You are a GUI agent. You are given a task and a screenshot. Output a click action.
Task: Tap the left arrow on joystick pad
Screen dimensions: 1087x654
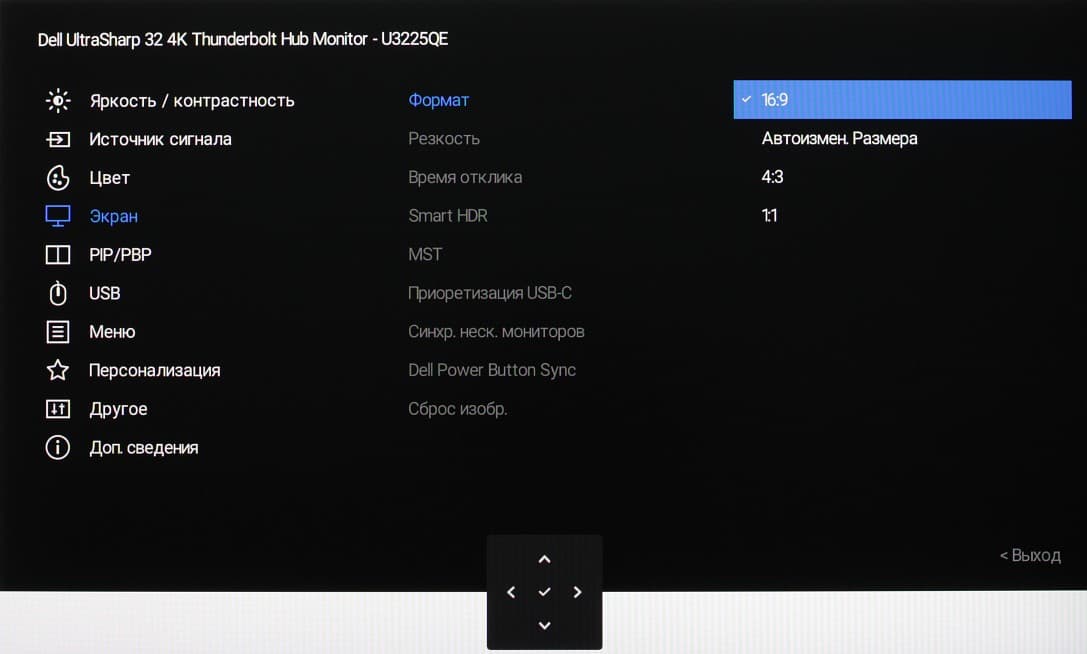point(511,592)
